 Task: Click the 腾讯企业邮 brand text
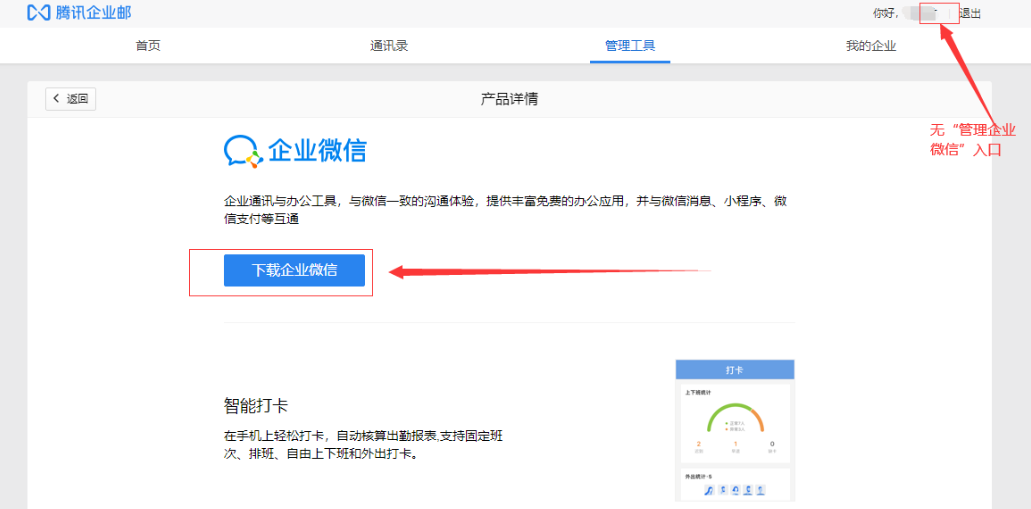point(94,13)
